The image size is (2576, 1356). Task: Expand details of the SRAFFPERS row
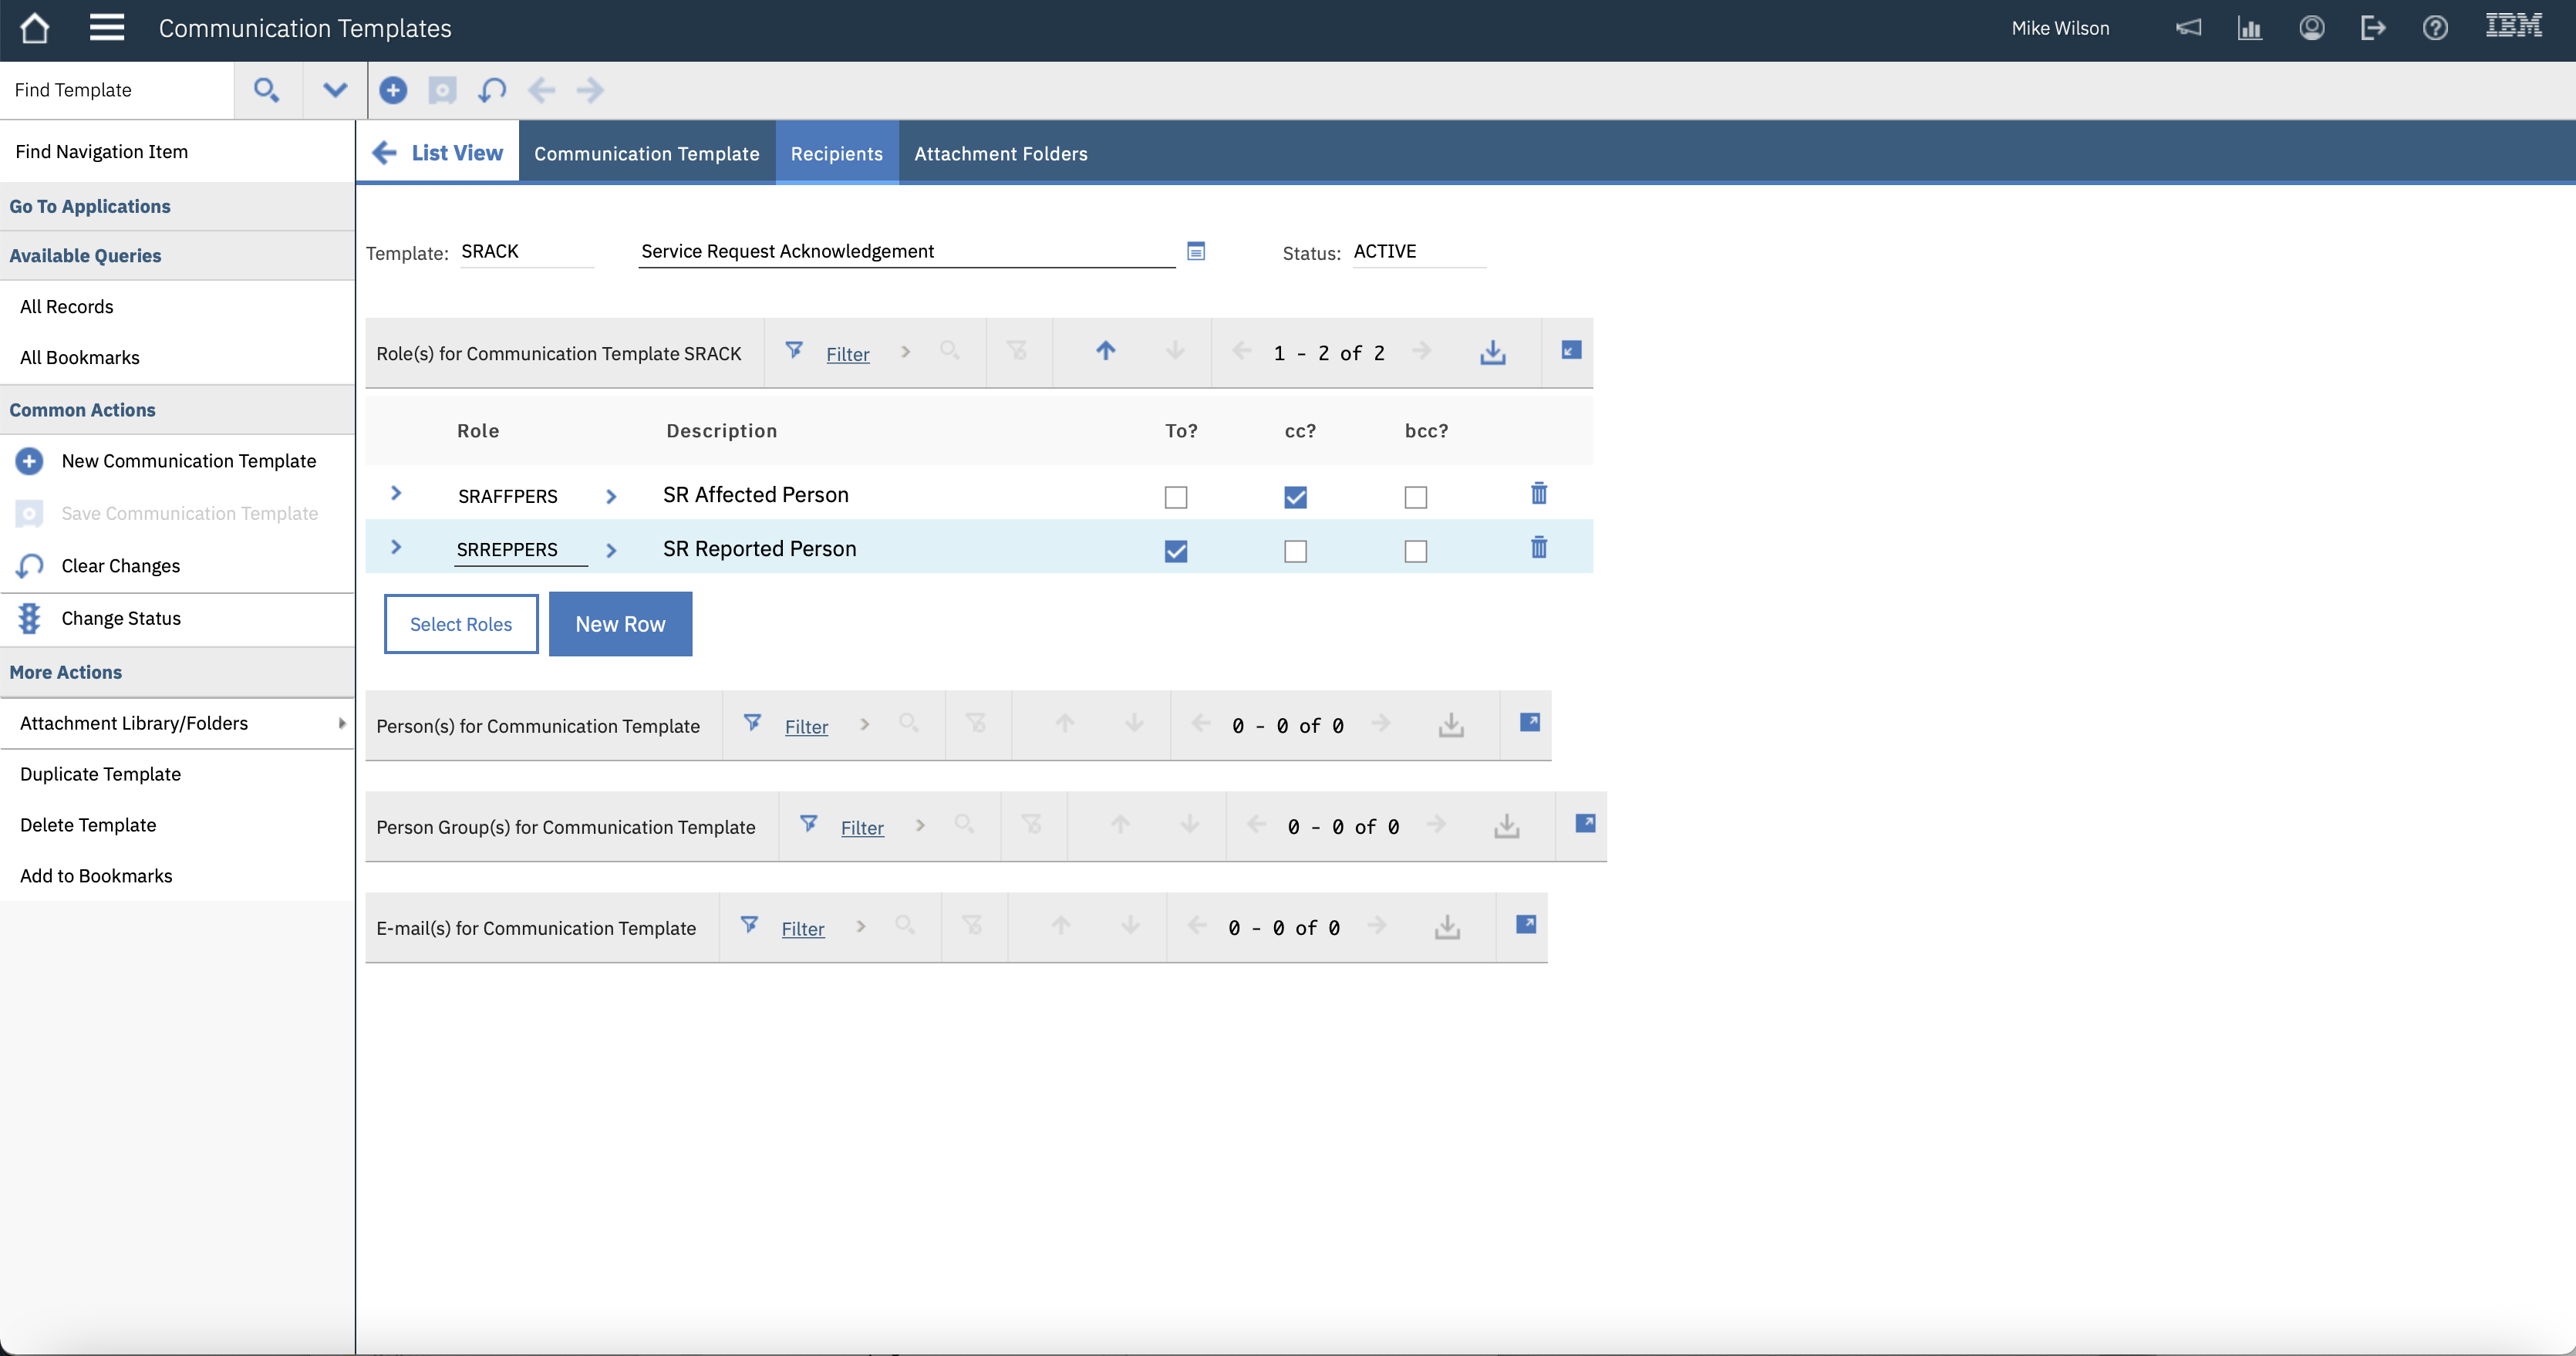pos(396,493)
